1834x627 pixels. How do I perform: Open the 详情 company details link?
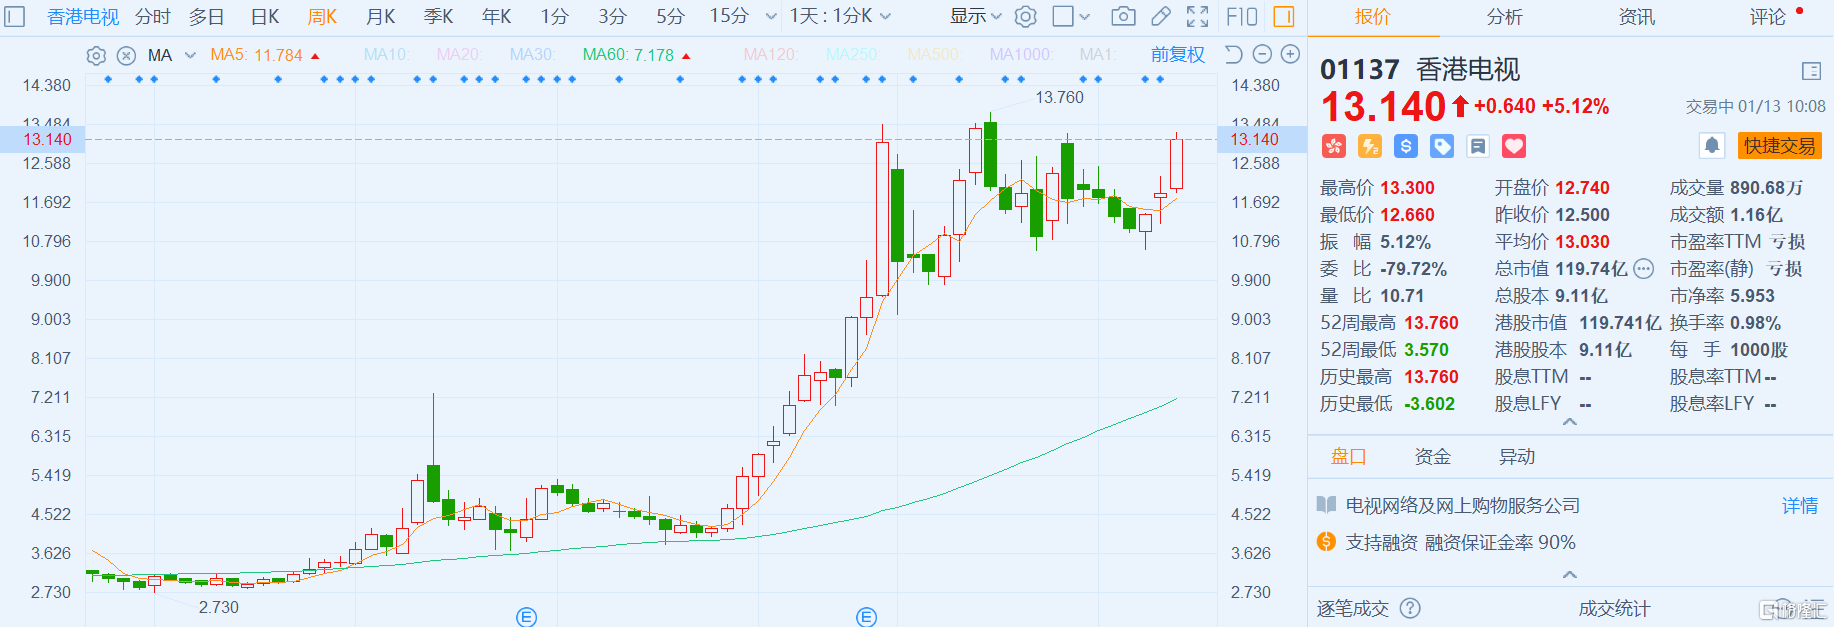(x=1799, y=506)
